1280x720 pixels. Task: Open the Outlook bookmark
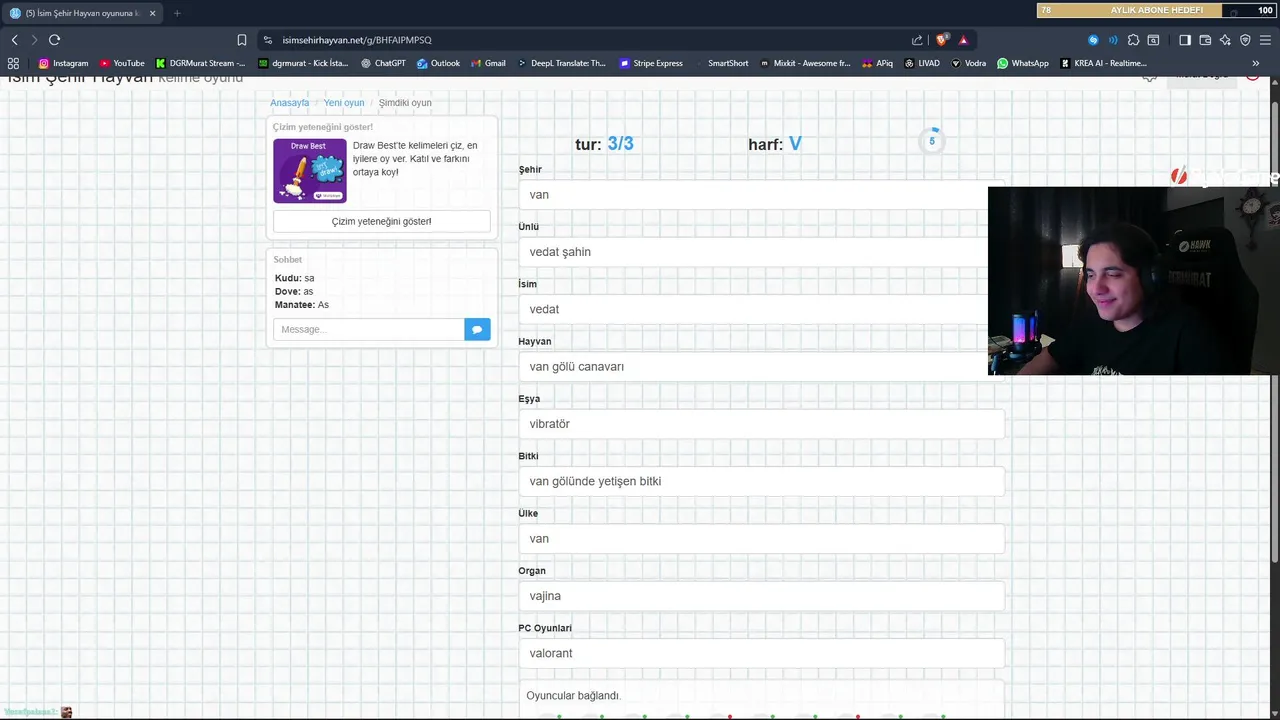click(x=438, y=63)
